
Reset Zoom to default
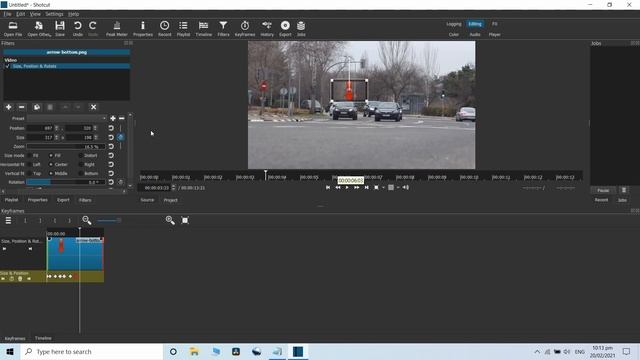[x=111, y=147]
